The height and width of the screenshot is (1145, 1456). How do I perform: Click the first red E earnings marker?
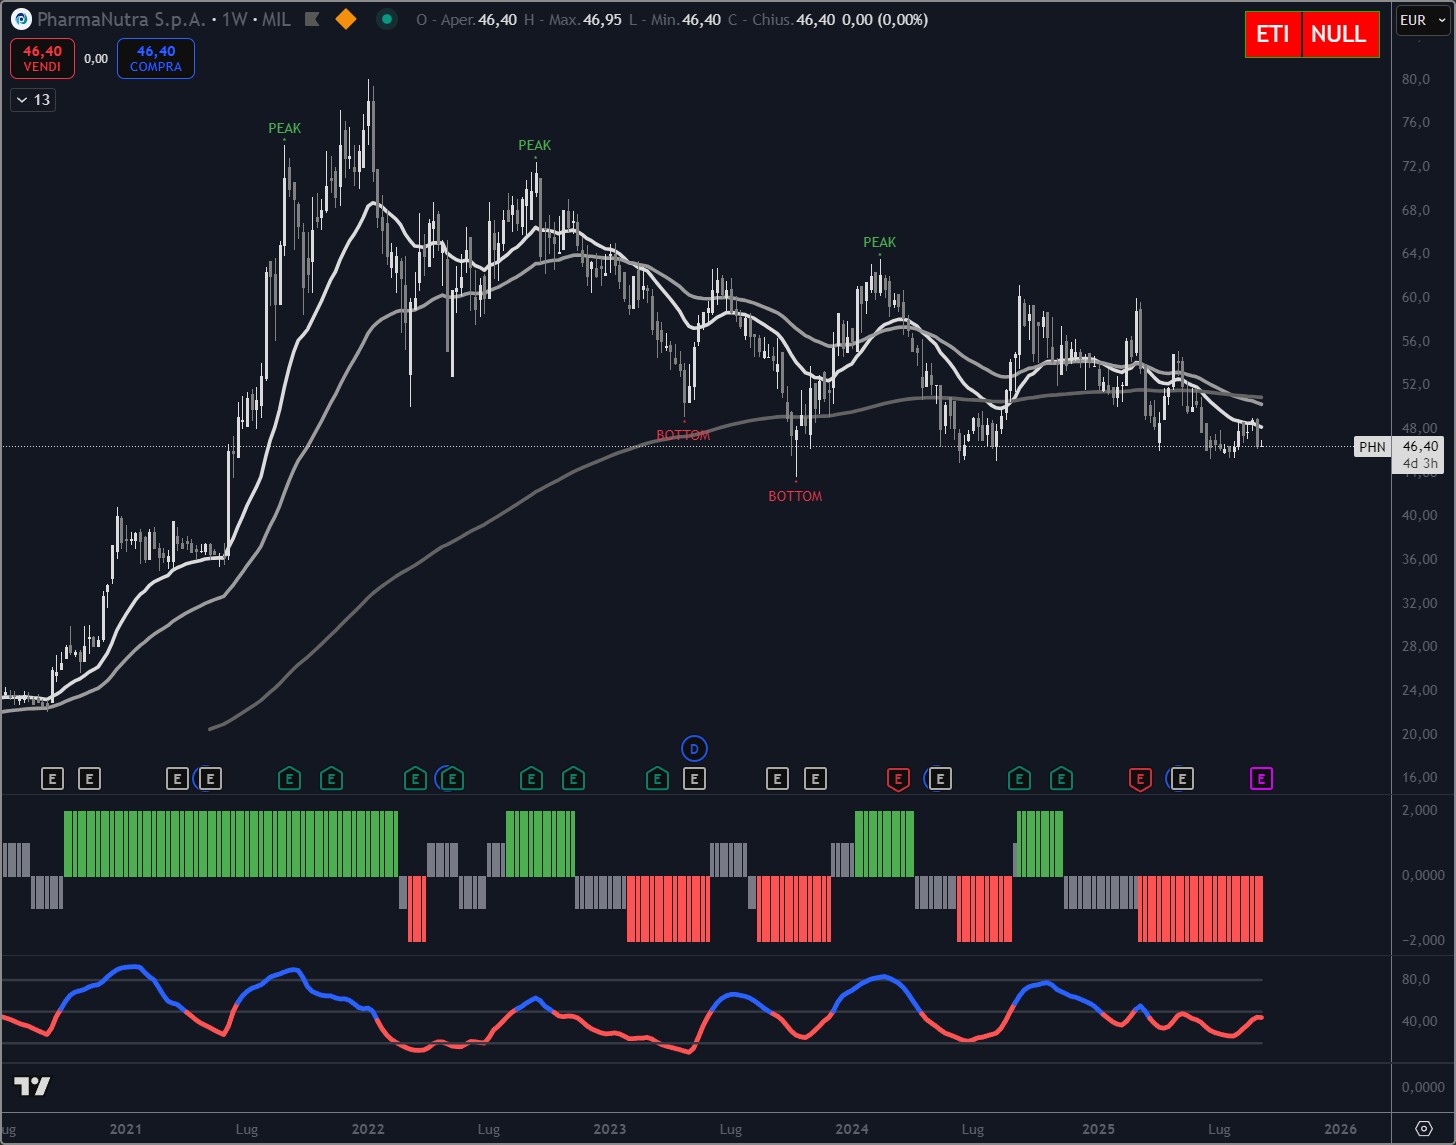tap(898, 778)
